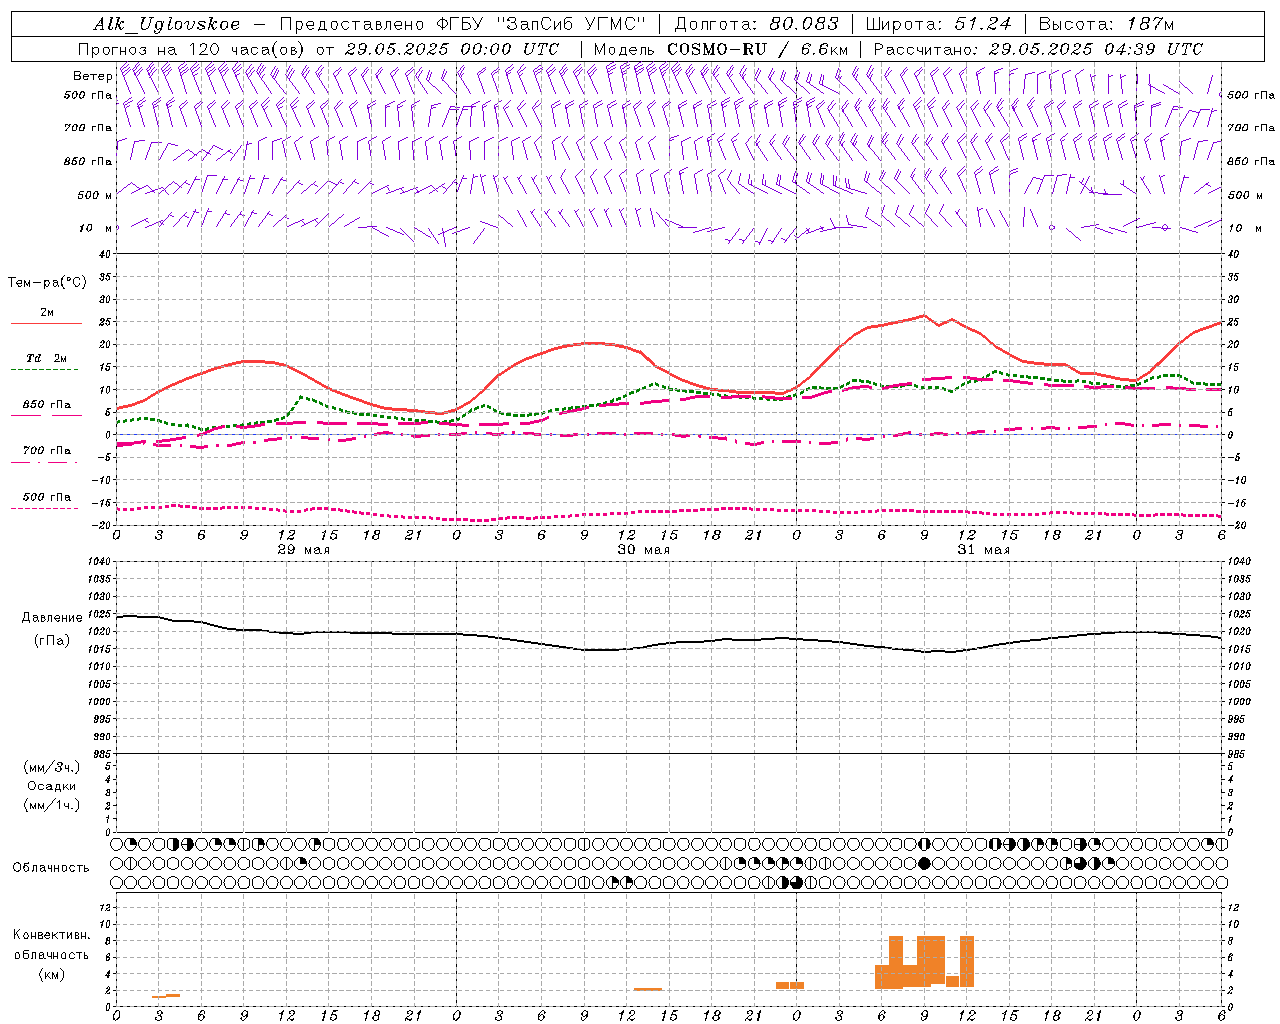This screenshot has height=1024, width=1280.
Task: Click the "850 гПа" temperature legend entry
Action: coord(47,405)
